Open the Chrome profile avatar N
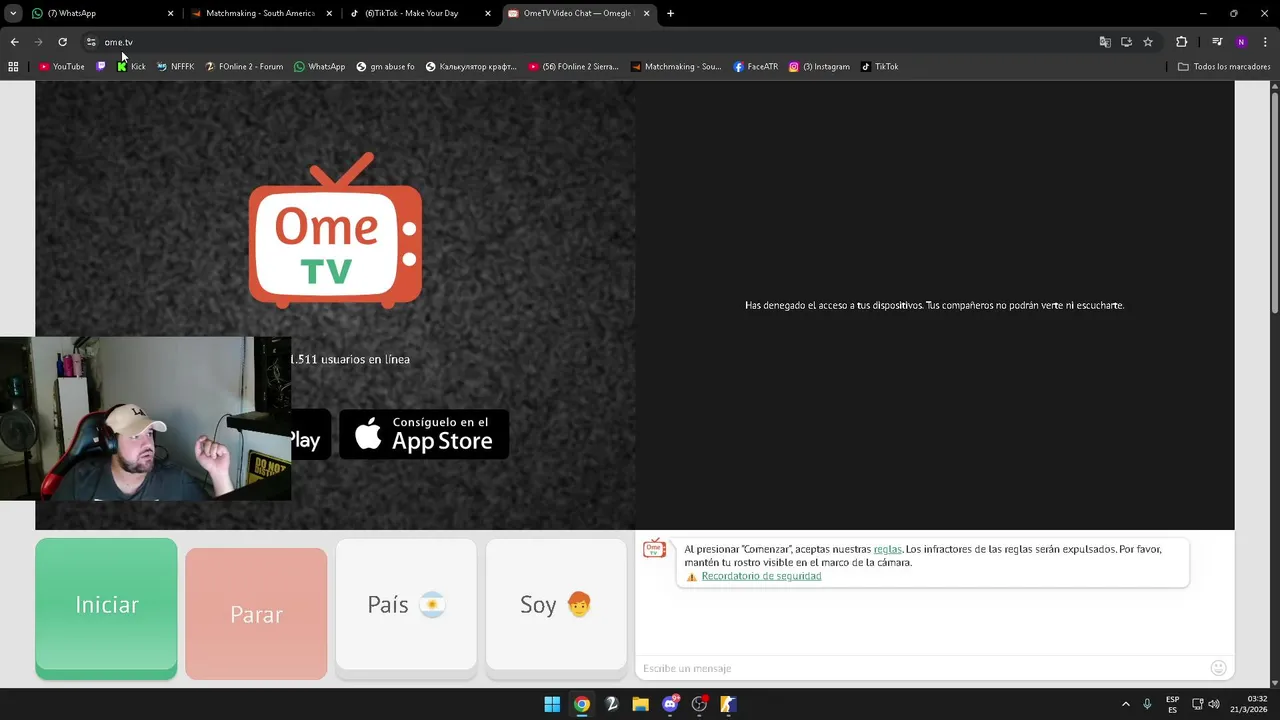This screenshot has height=720, width=1280. click(x=1241, y=42)
